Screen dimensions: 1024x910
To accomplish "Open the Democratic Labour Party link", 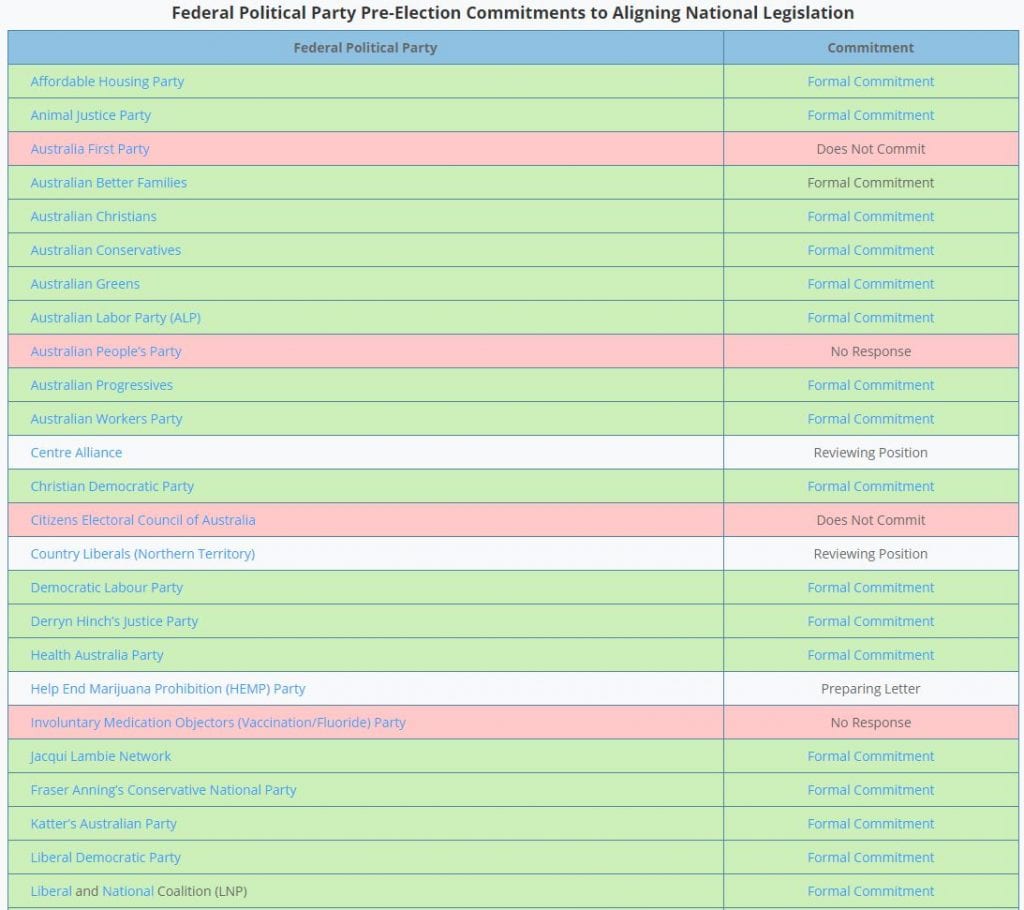I will [x=106, y=588].
